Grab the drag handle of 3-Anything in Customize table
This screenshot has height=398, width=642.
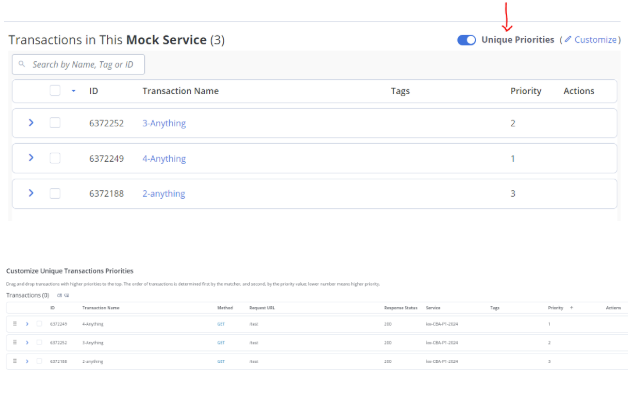coord(15,342)
